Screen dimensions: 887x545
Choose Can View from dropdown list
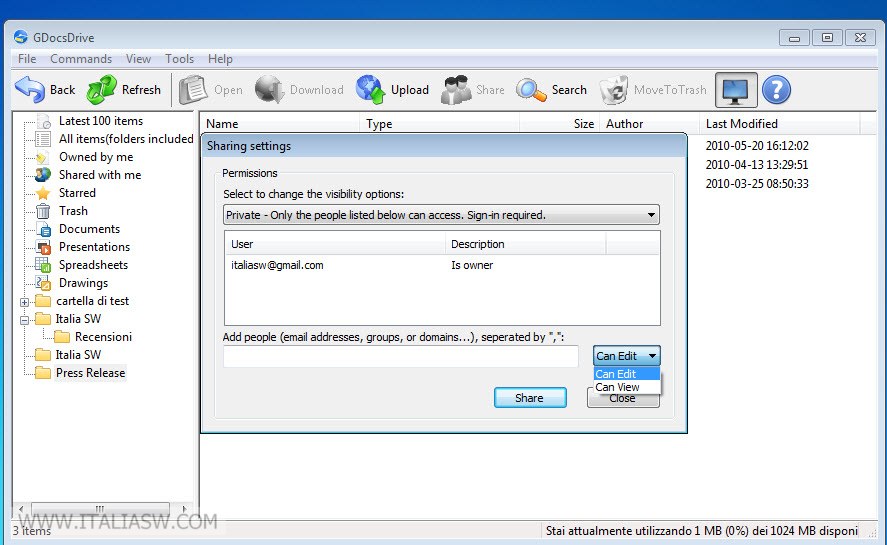pos(627,387)
